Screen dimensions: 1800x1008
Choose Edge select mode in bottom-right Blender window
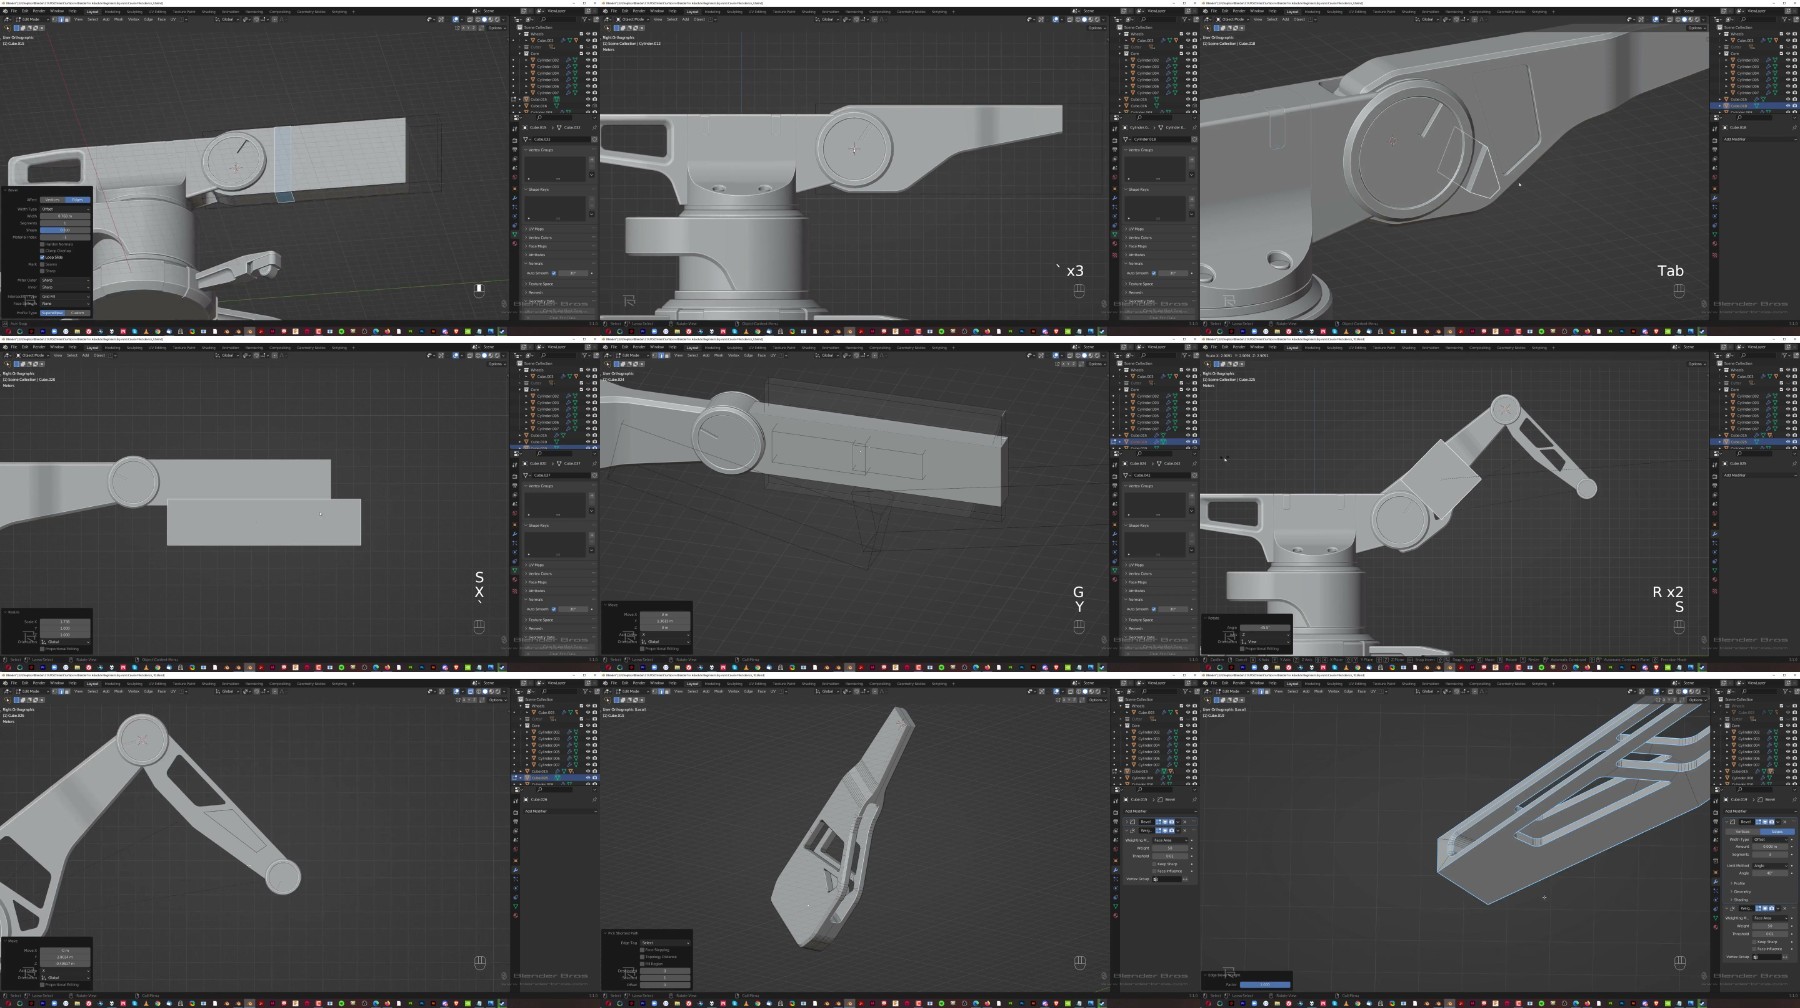[1261, 691]
